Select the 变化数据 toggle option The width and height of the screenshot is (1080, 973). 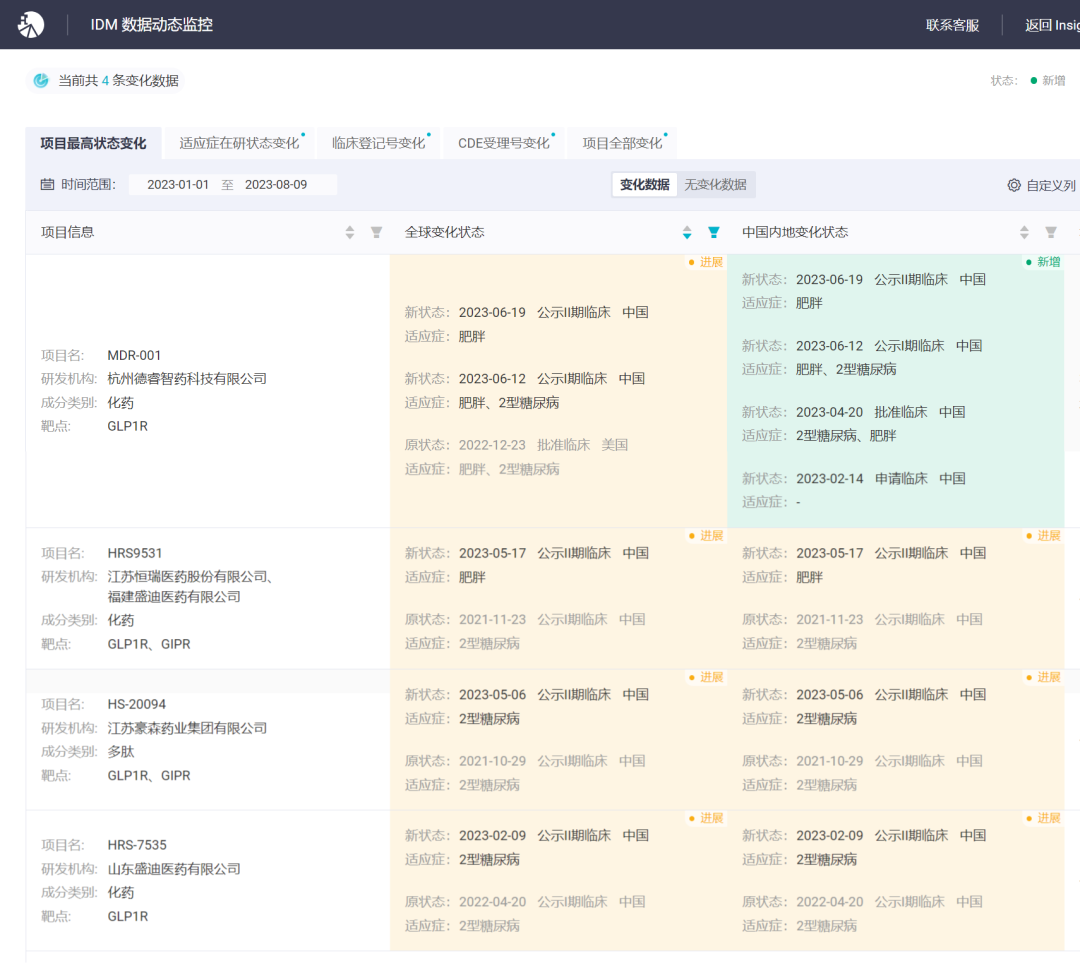(x=645, y=185)
